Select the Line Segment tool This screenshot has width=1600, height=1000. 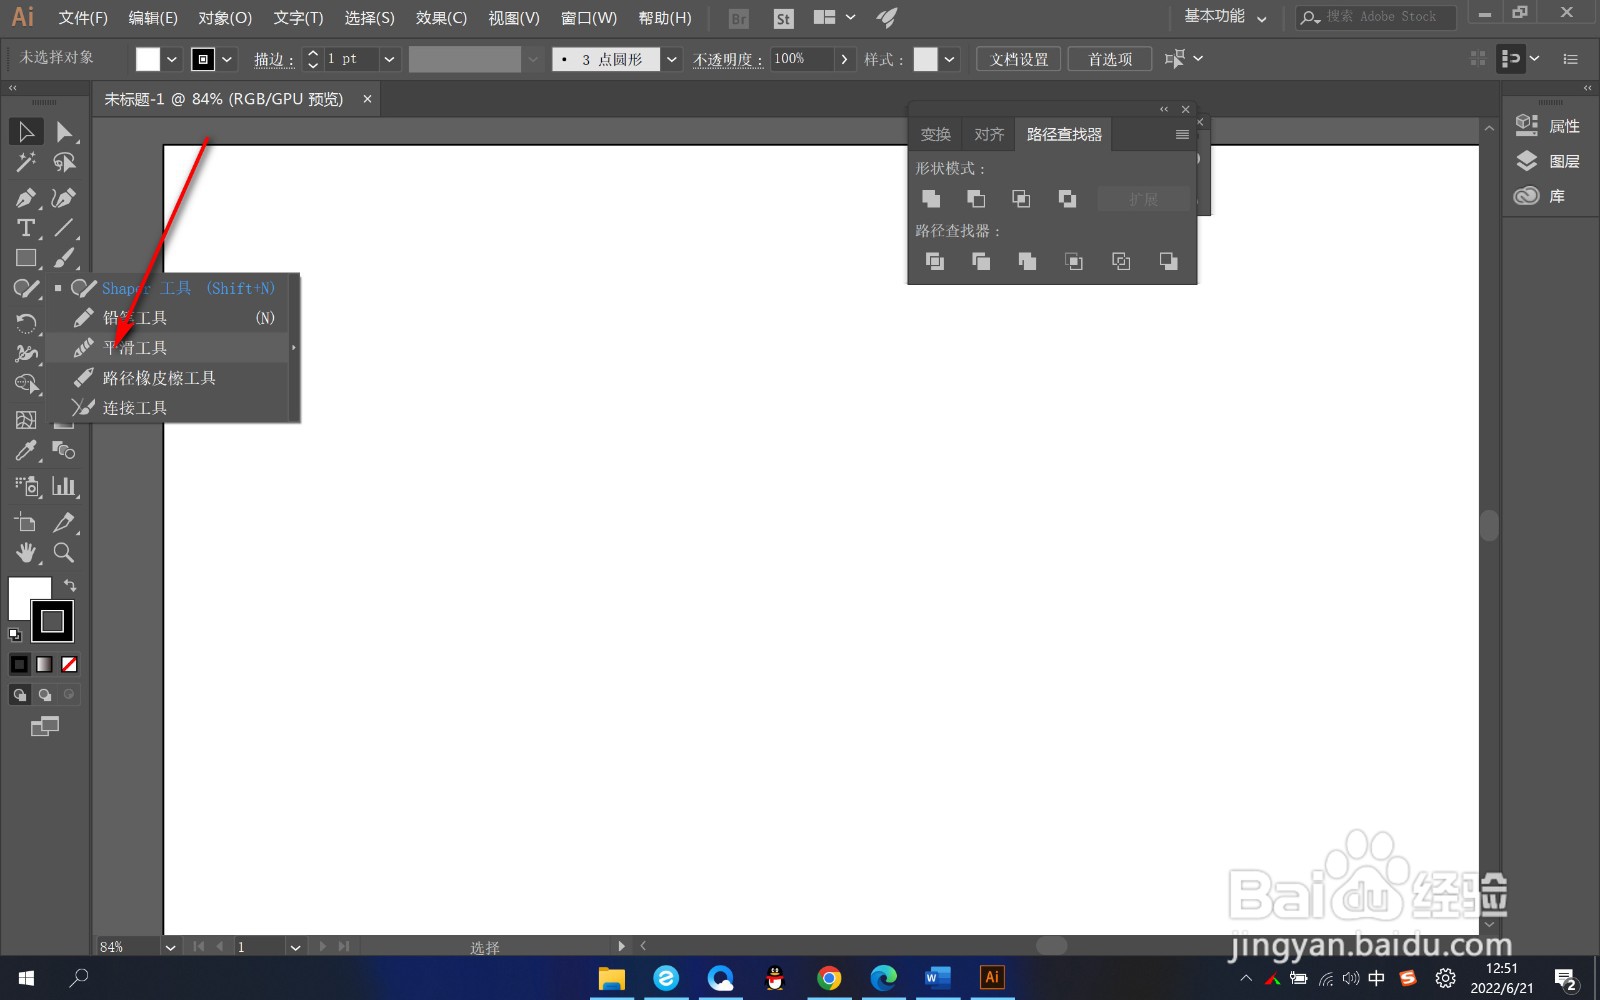click(64, 228)
